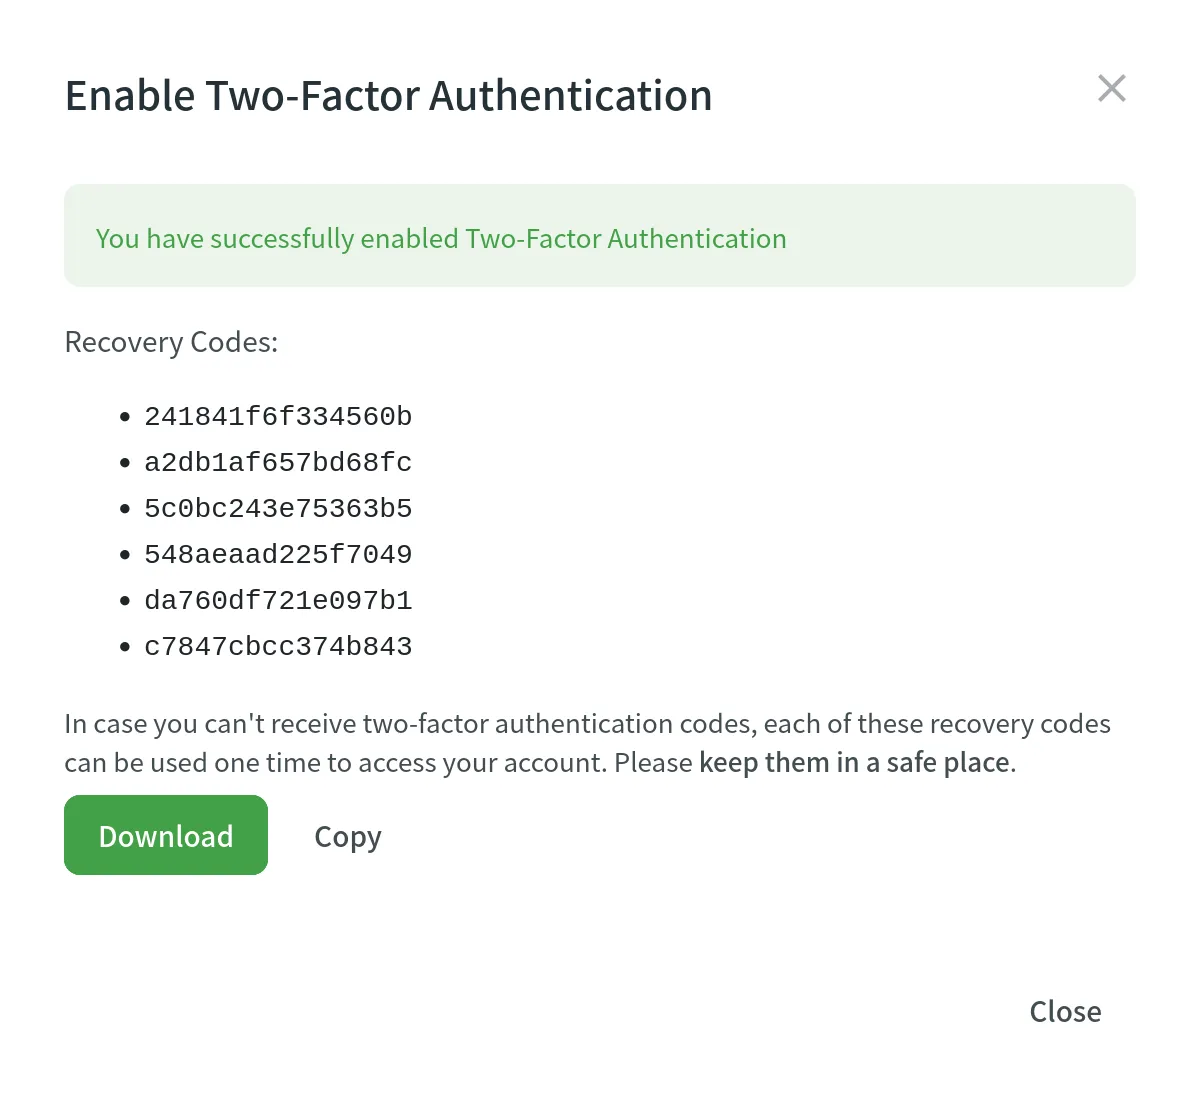Click the empty area below Close
This screenshot has width=1200, height=1113.
[600, 1080]
